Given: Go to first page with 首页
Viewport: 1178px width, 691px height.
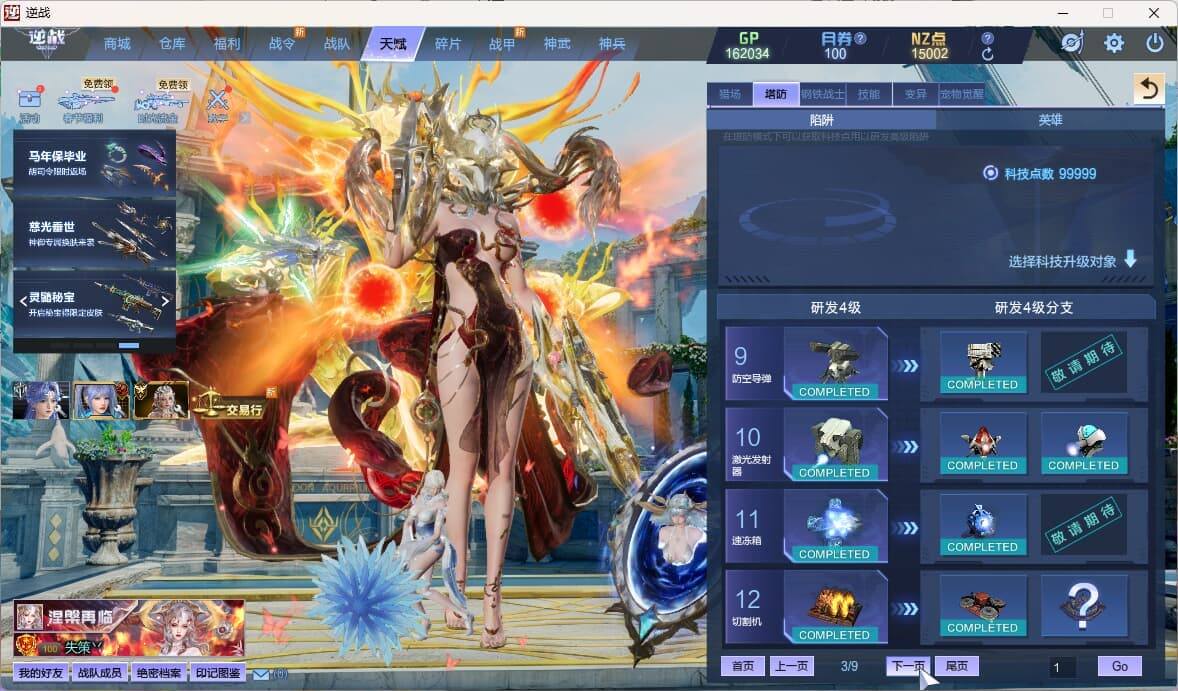Looking at the screenshot, I should (x=743, y=666).
